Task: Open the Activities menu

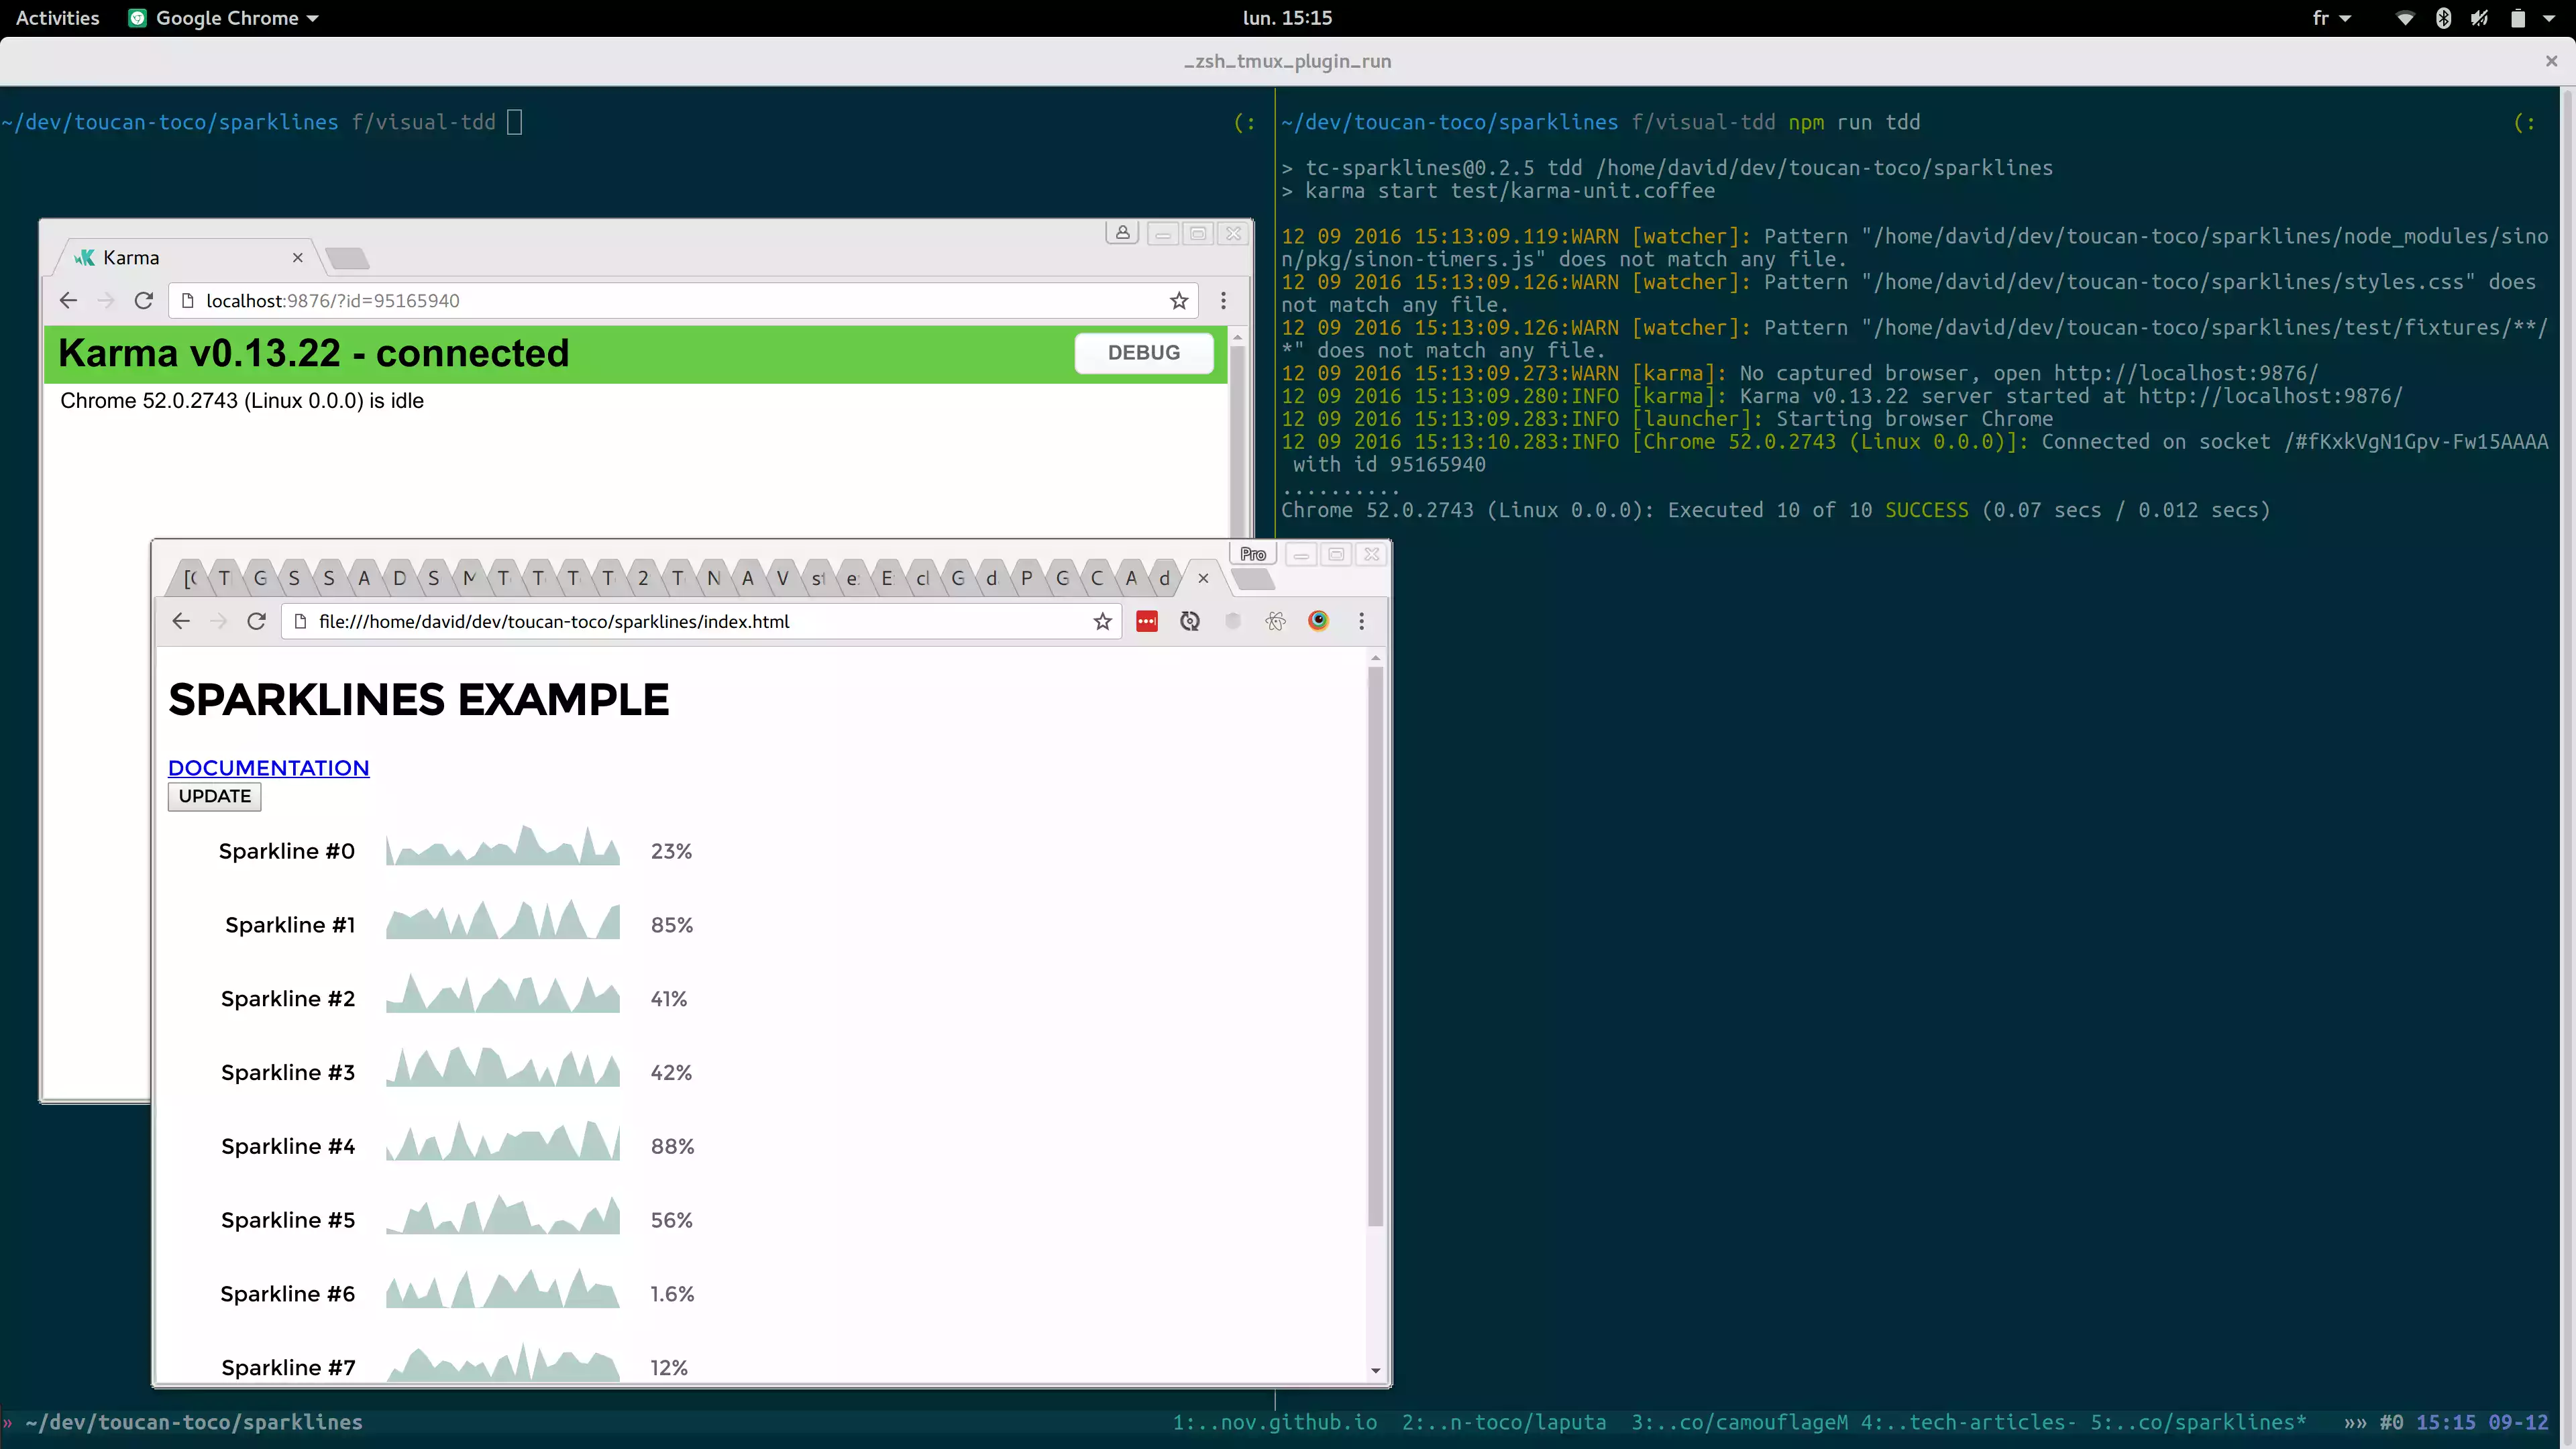Action: (x=56, y=17)
